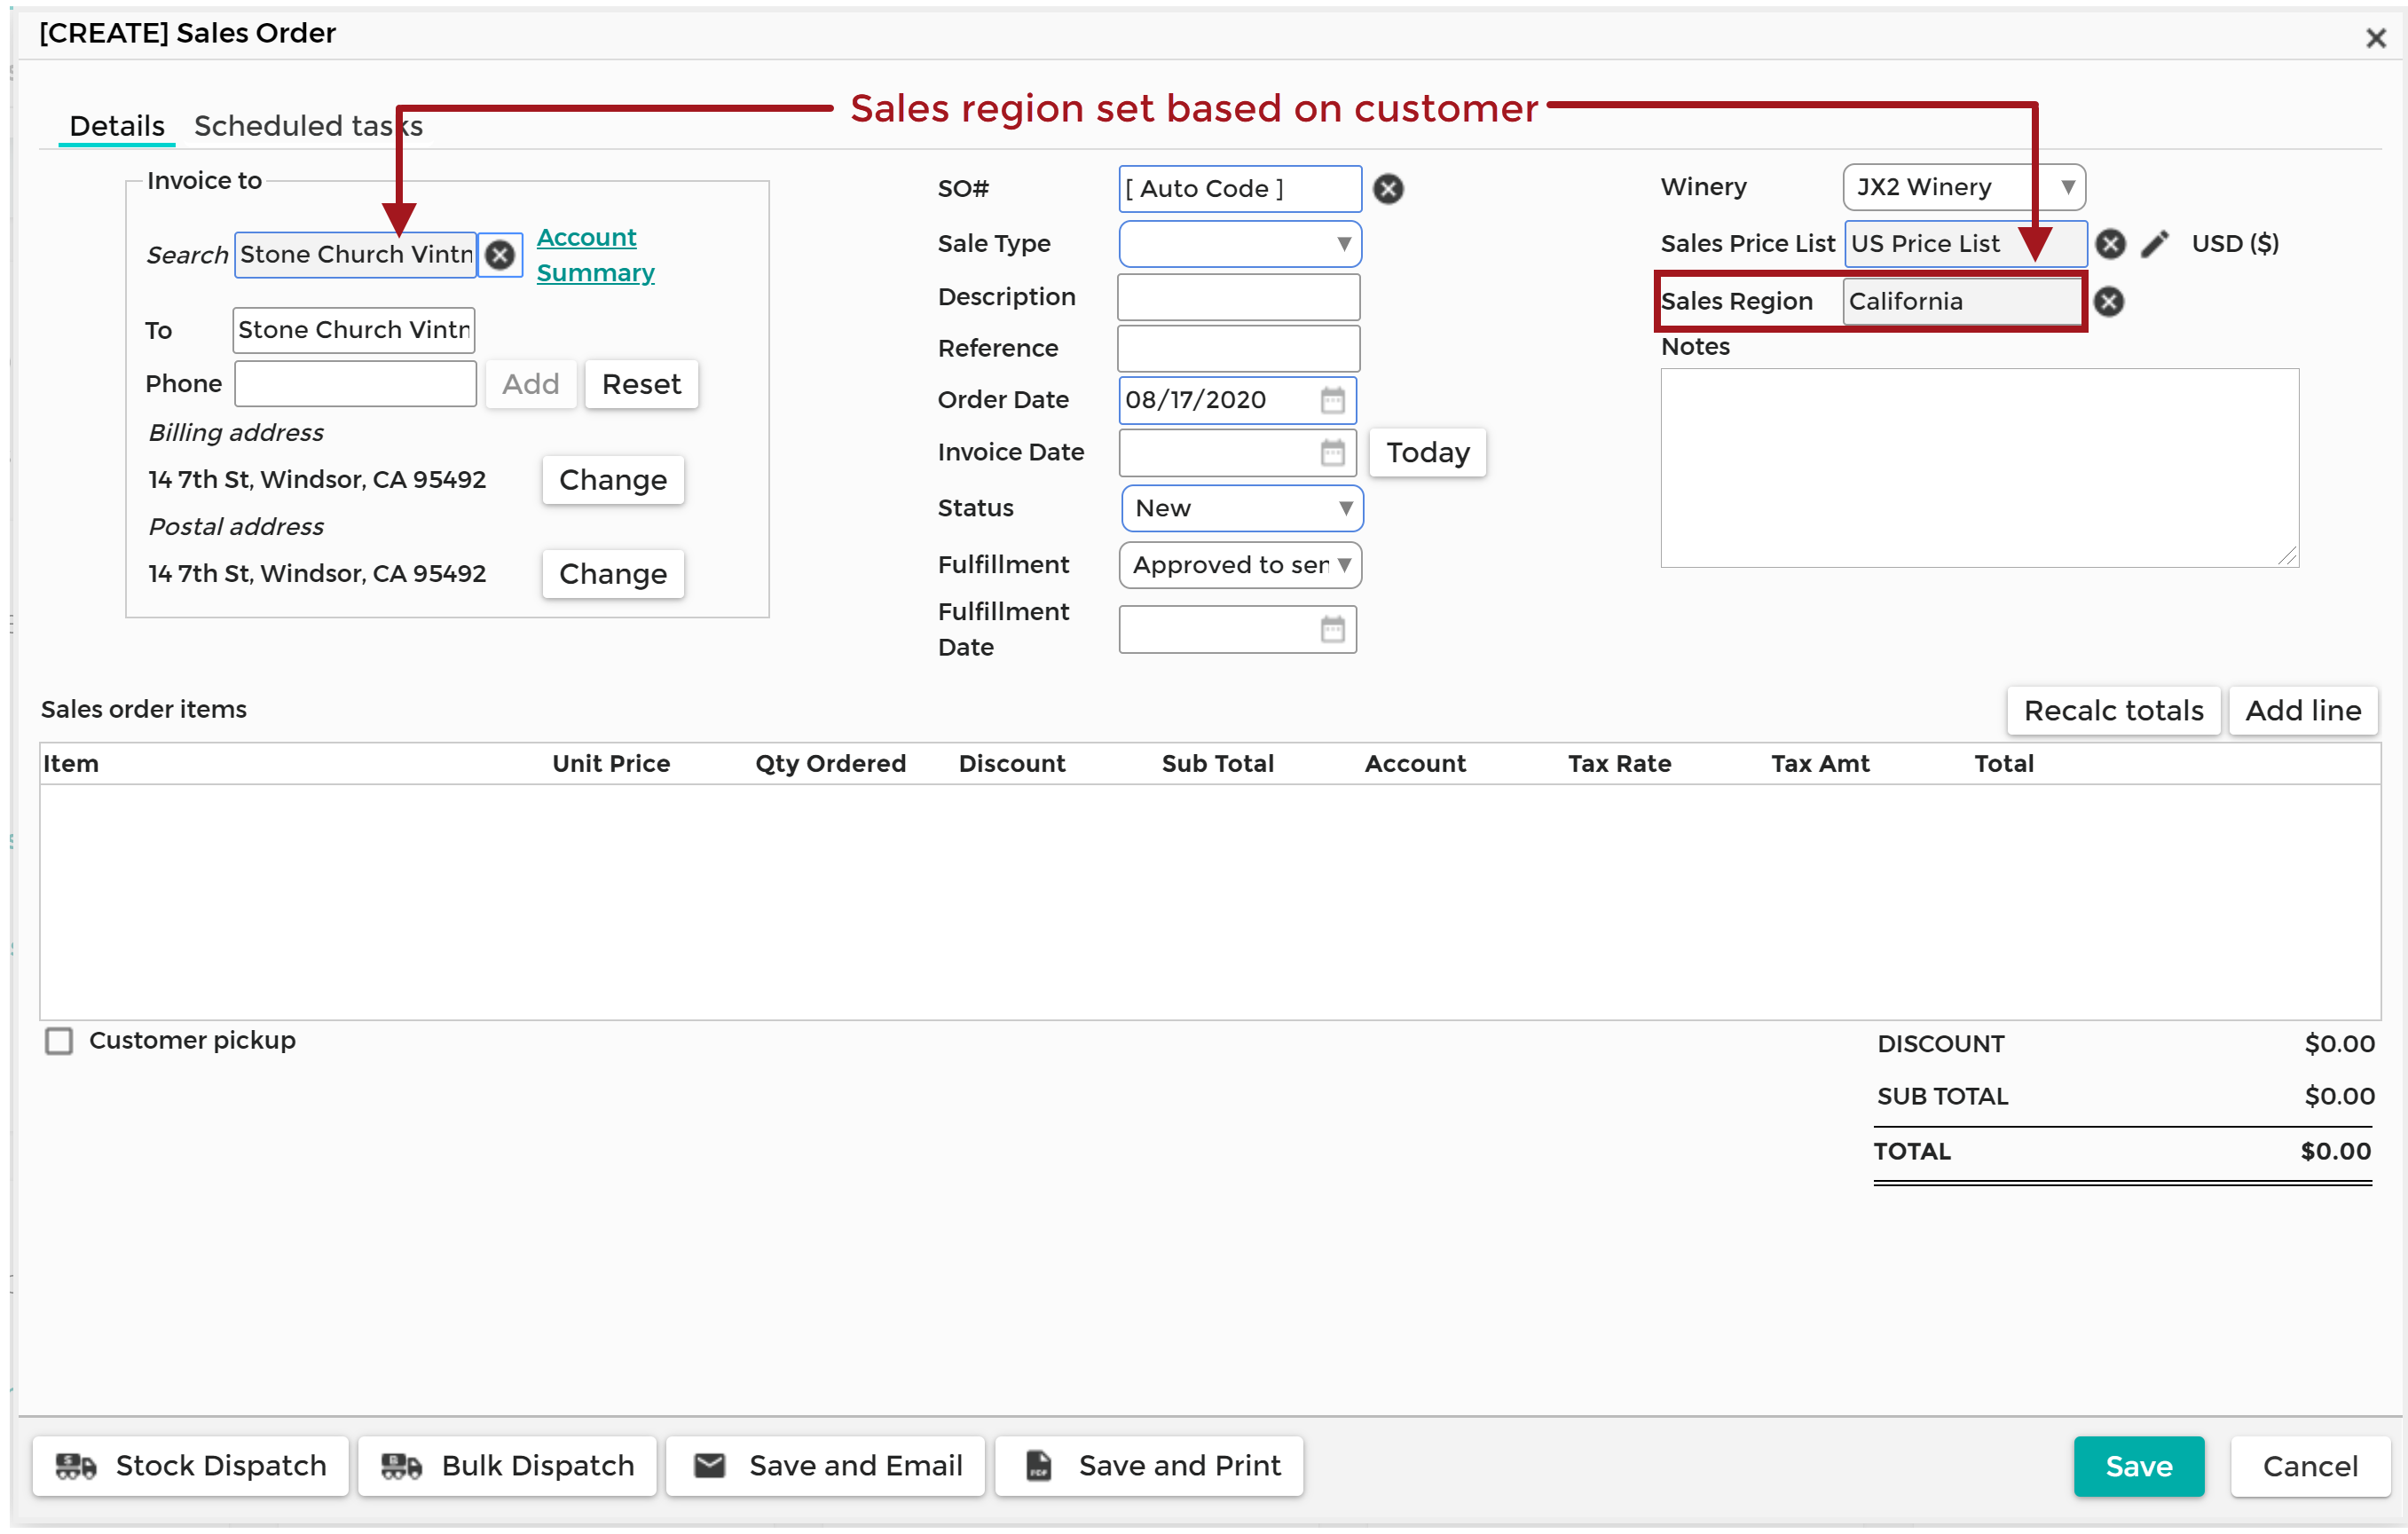2408x1534 pixels.
Task: Focus the customer Search field
Action: click(355, 255)
